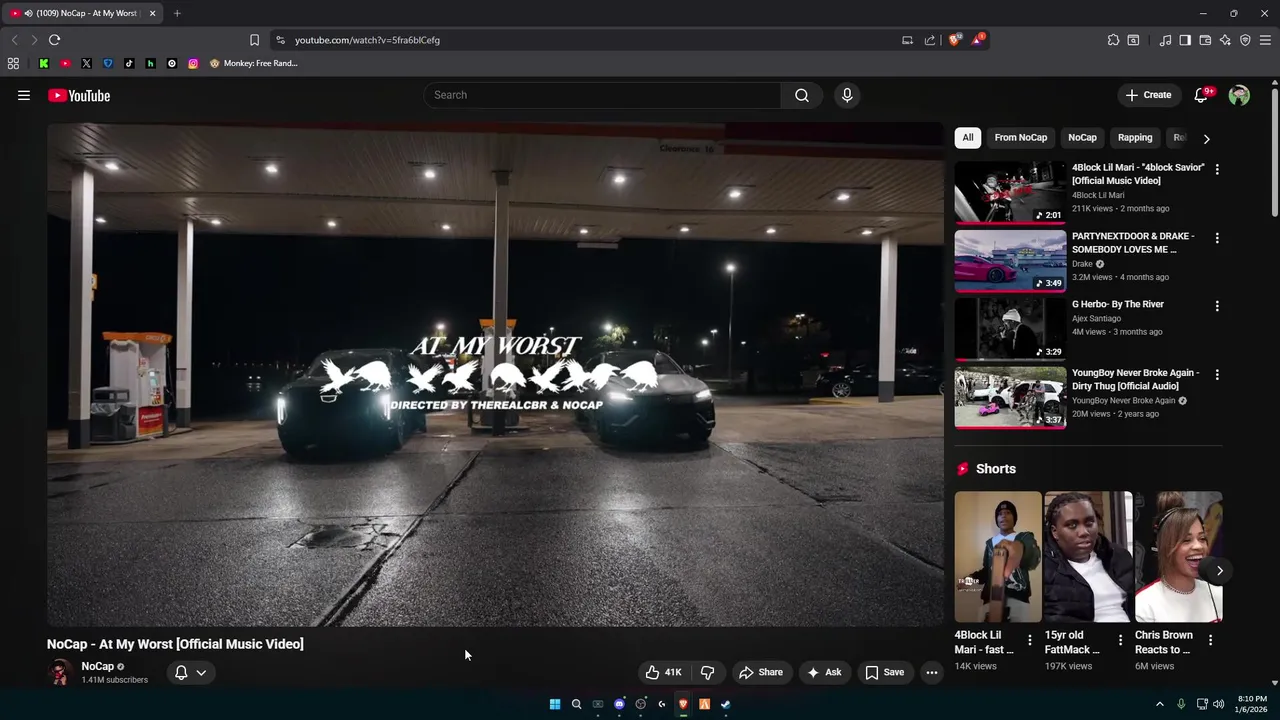Open options for 4Block Lil Mari short
This screenshot has height=720, width=1280.
point(1030,640)
